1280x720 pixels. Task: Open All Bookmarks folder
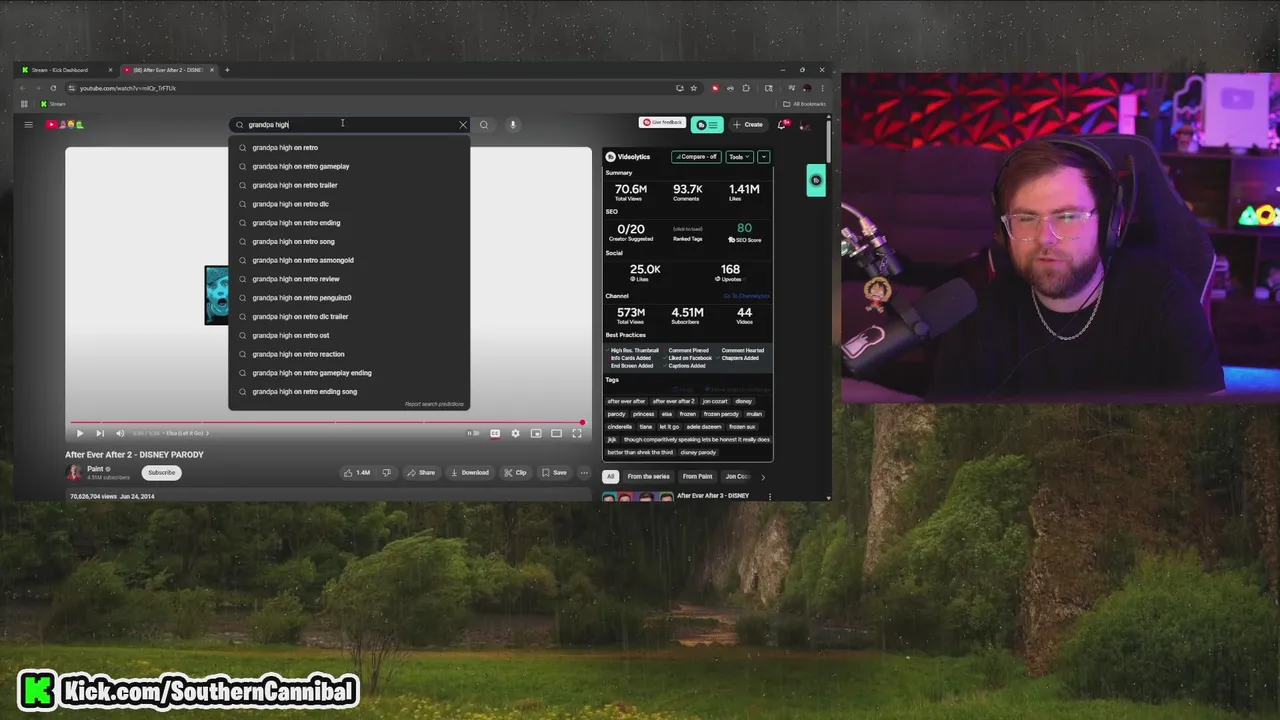[805, 104]
